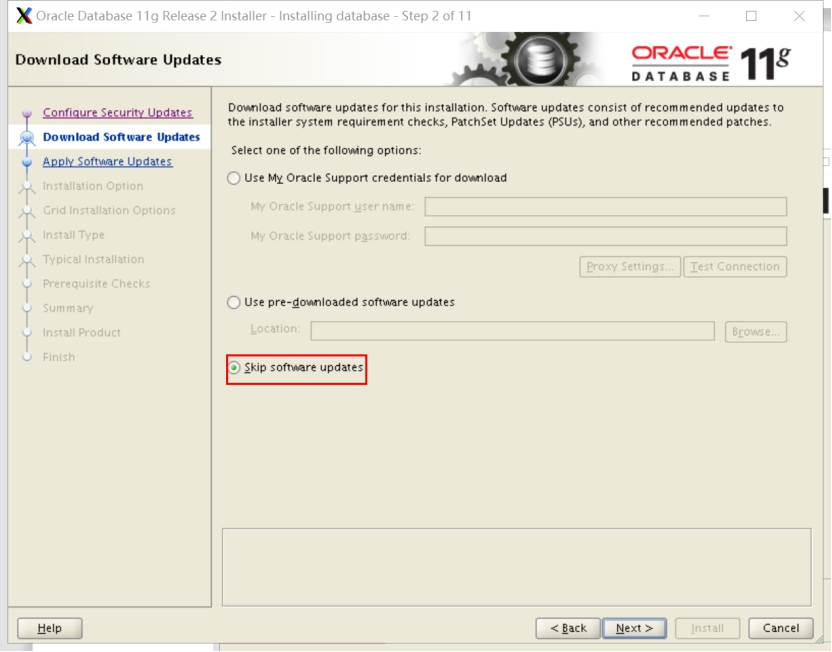The height and width of the screenshot is (652, 832).
Task: Click the My Oracle Support user name field
Action: pos(605,206)
